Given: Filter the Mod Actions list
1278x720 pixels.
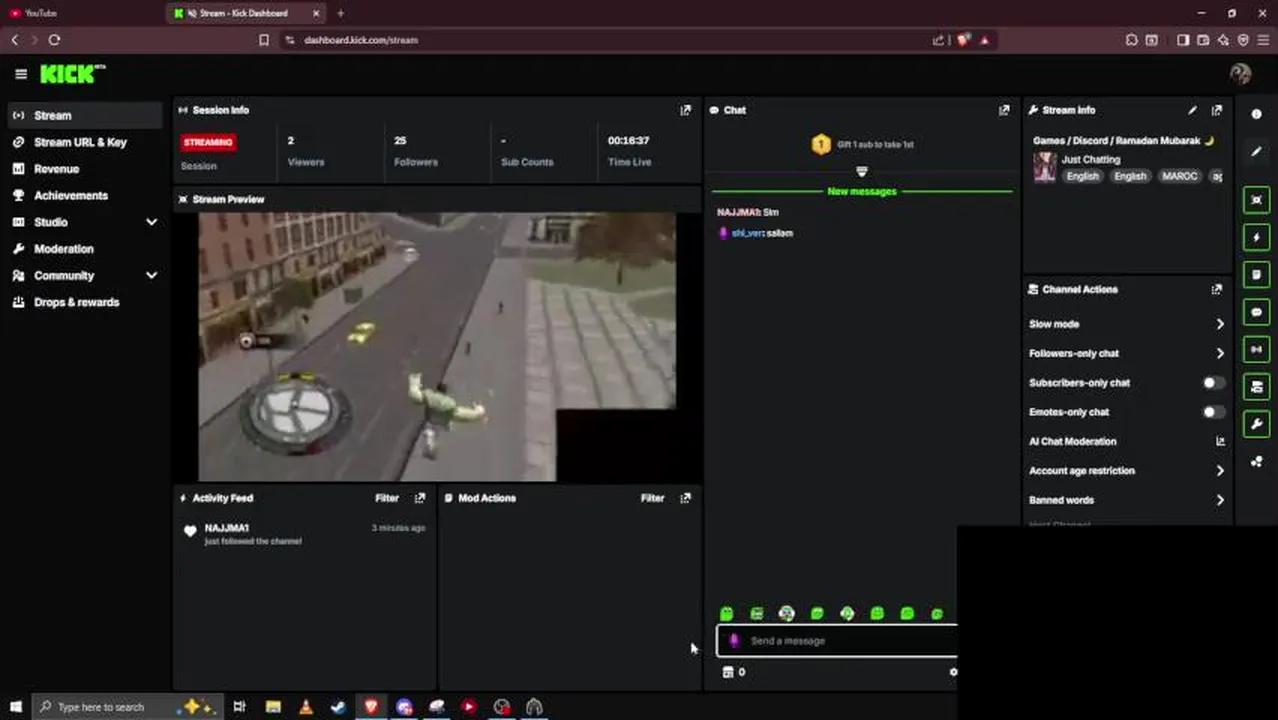Looking at the screenshot, I should [x=652, y=498].
